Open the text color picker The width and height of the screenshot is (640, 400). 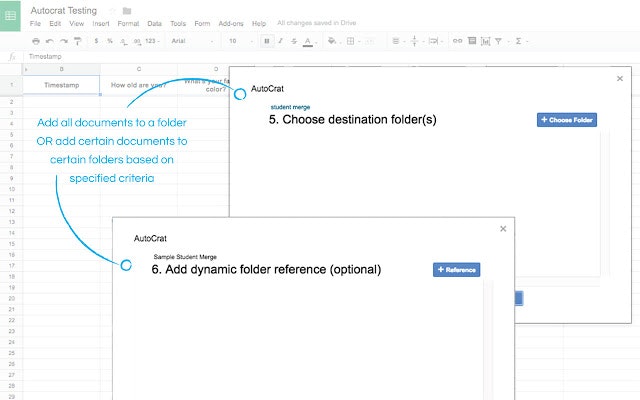[308, 41]
